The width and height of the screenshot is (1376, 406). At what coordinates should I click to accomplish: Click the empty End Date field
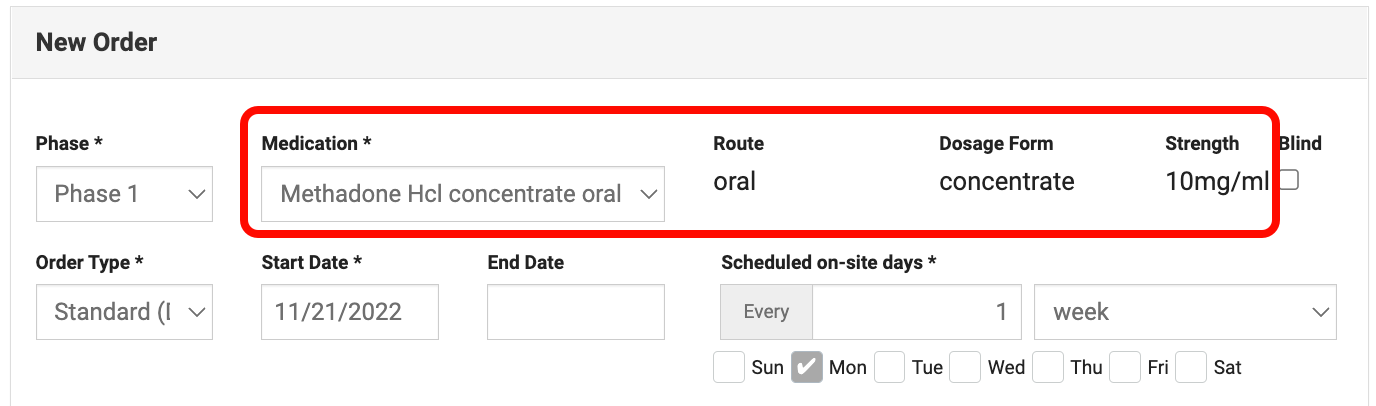click(575, 312)
